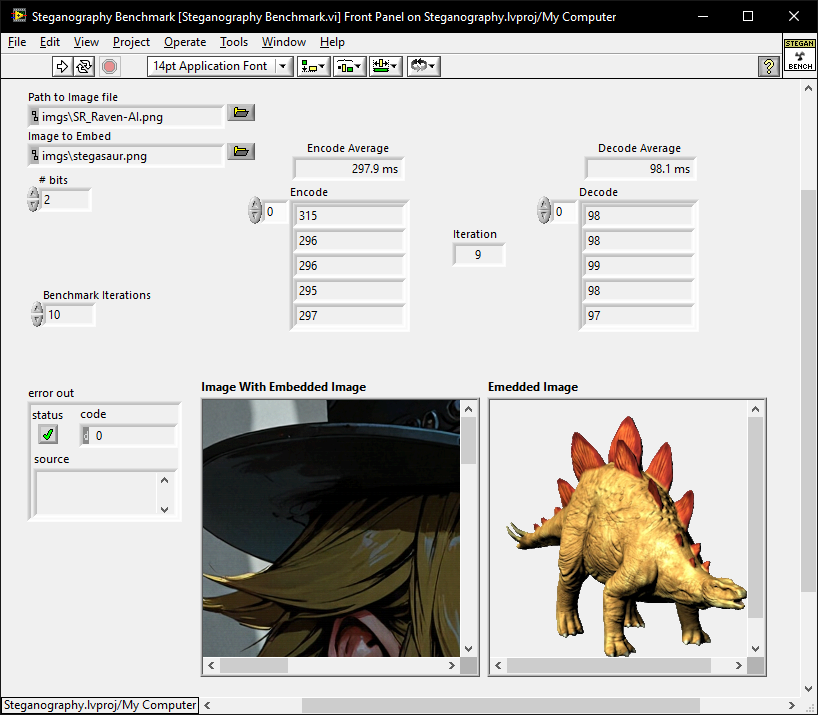Open the Resize Objects tool
The height and width of the screenshot is (715, 818).
pyautogui.click(x=384, y=66)
